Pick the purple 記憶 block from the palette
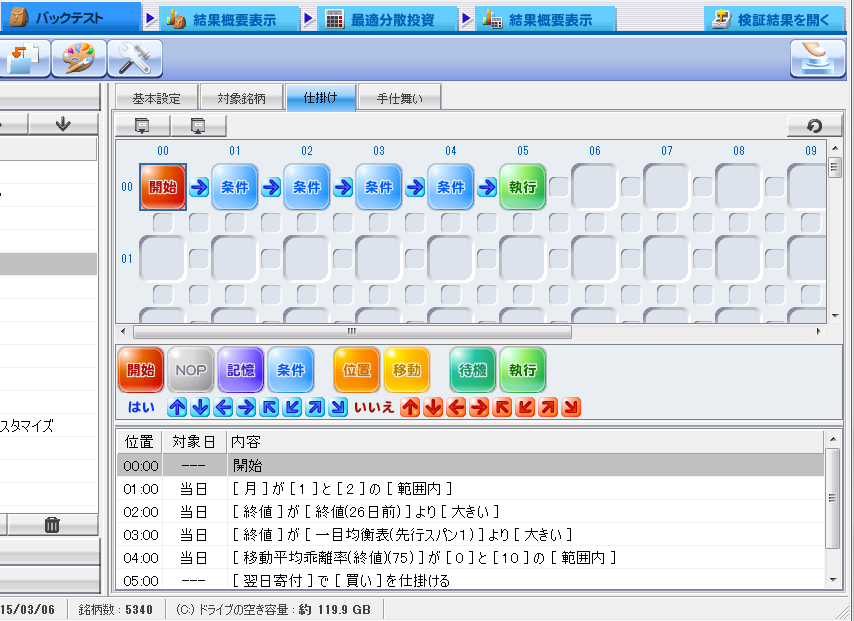This screenshot has height=621, width=854. pyautogui.click(x=241, y=370)
